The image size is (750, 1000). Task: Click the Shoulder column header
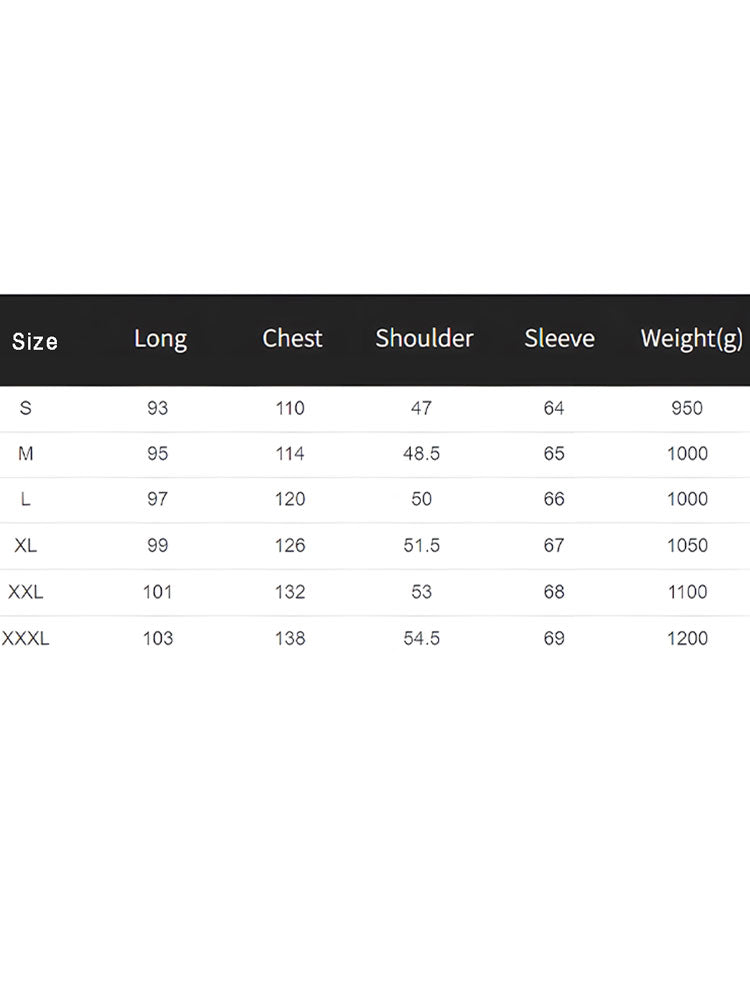(x=424, y=339)
